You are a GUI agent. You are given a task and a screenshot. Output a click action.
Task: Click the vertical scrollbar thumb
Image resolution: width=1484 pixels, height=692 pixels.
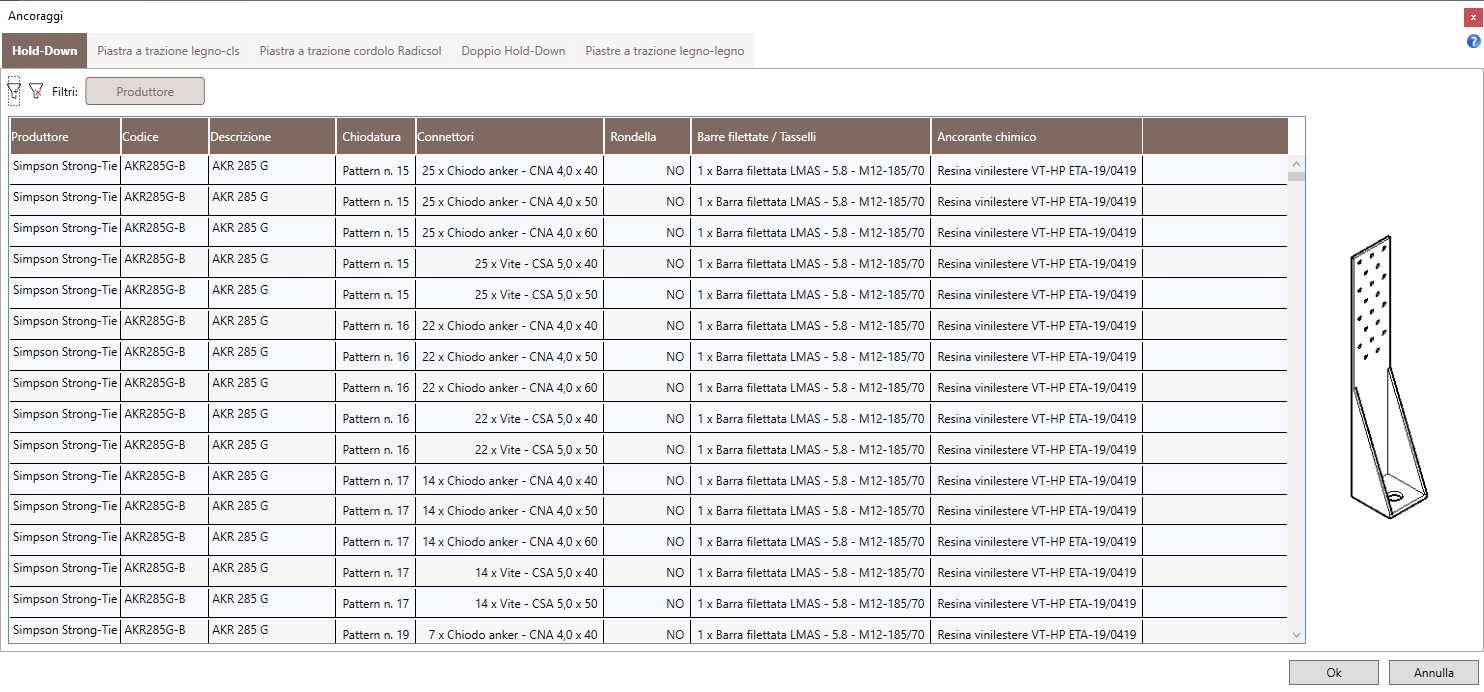[x=1297, y=176]
